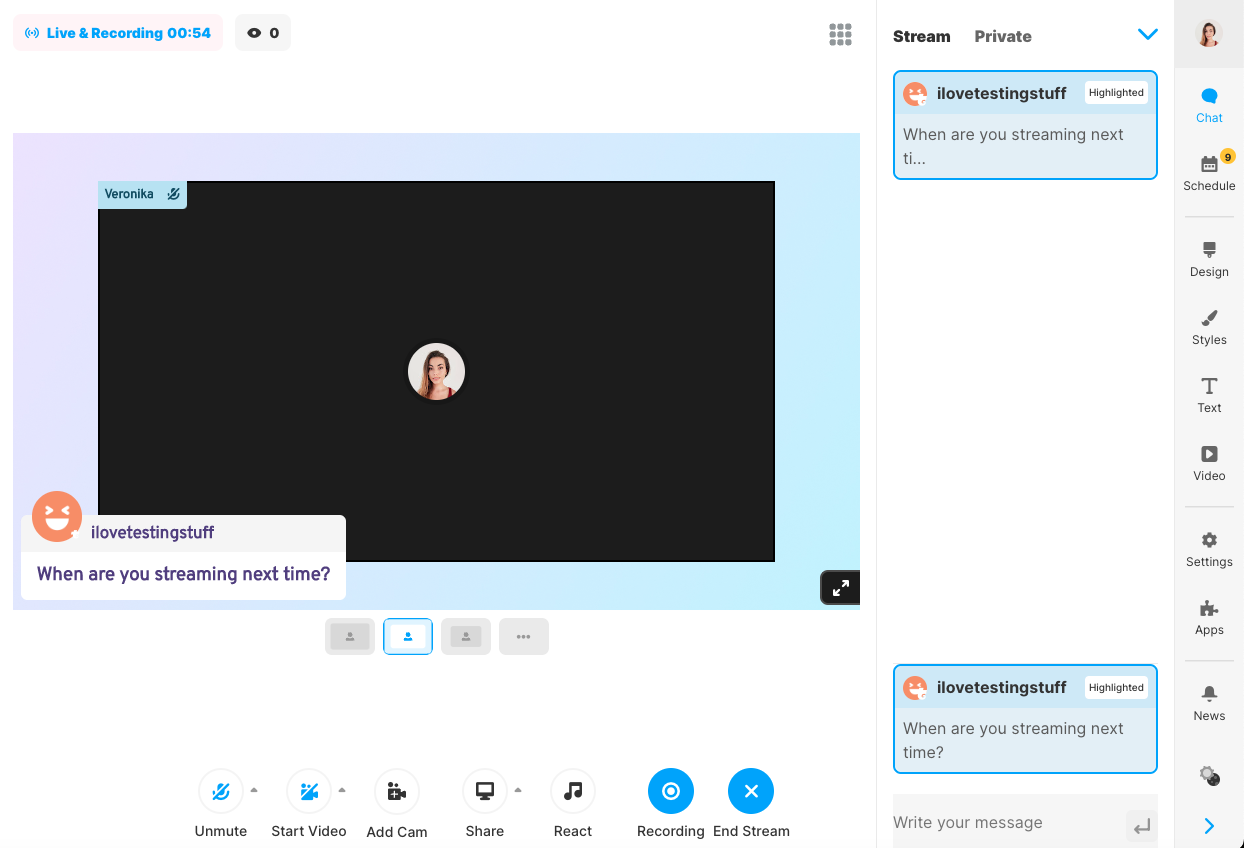Start Video camera toggle

(x=309, y=791)
